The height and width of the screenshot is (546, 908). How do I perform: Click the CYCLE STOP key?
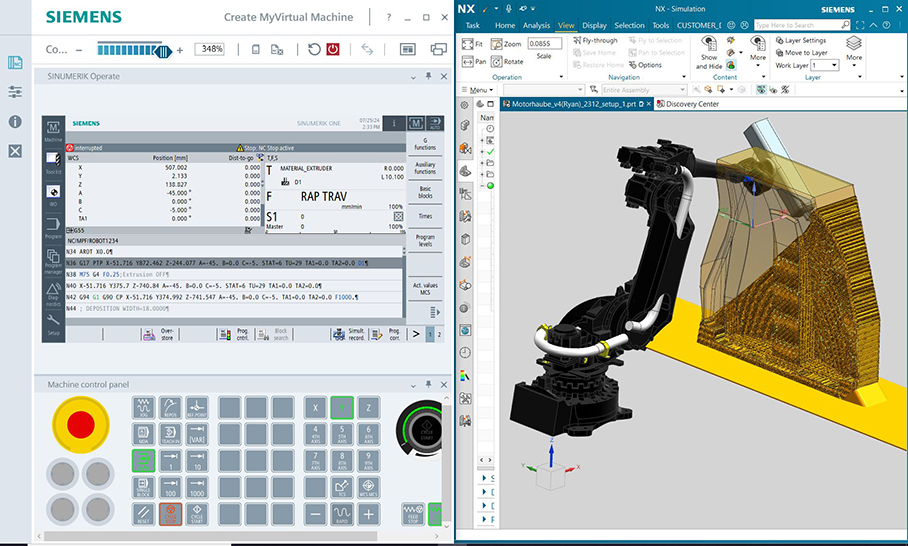(170, 514)
